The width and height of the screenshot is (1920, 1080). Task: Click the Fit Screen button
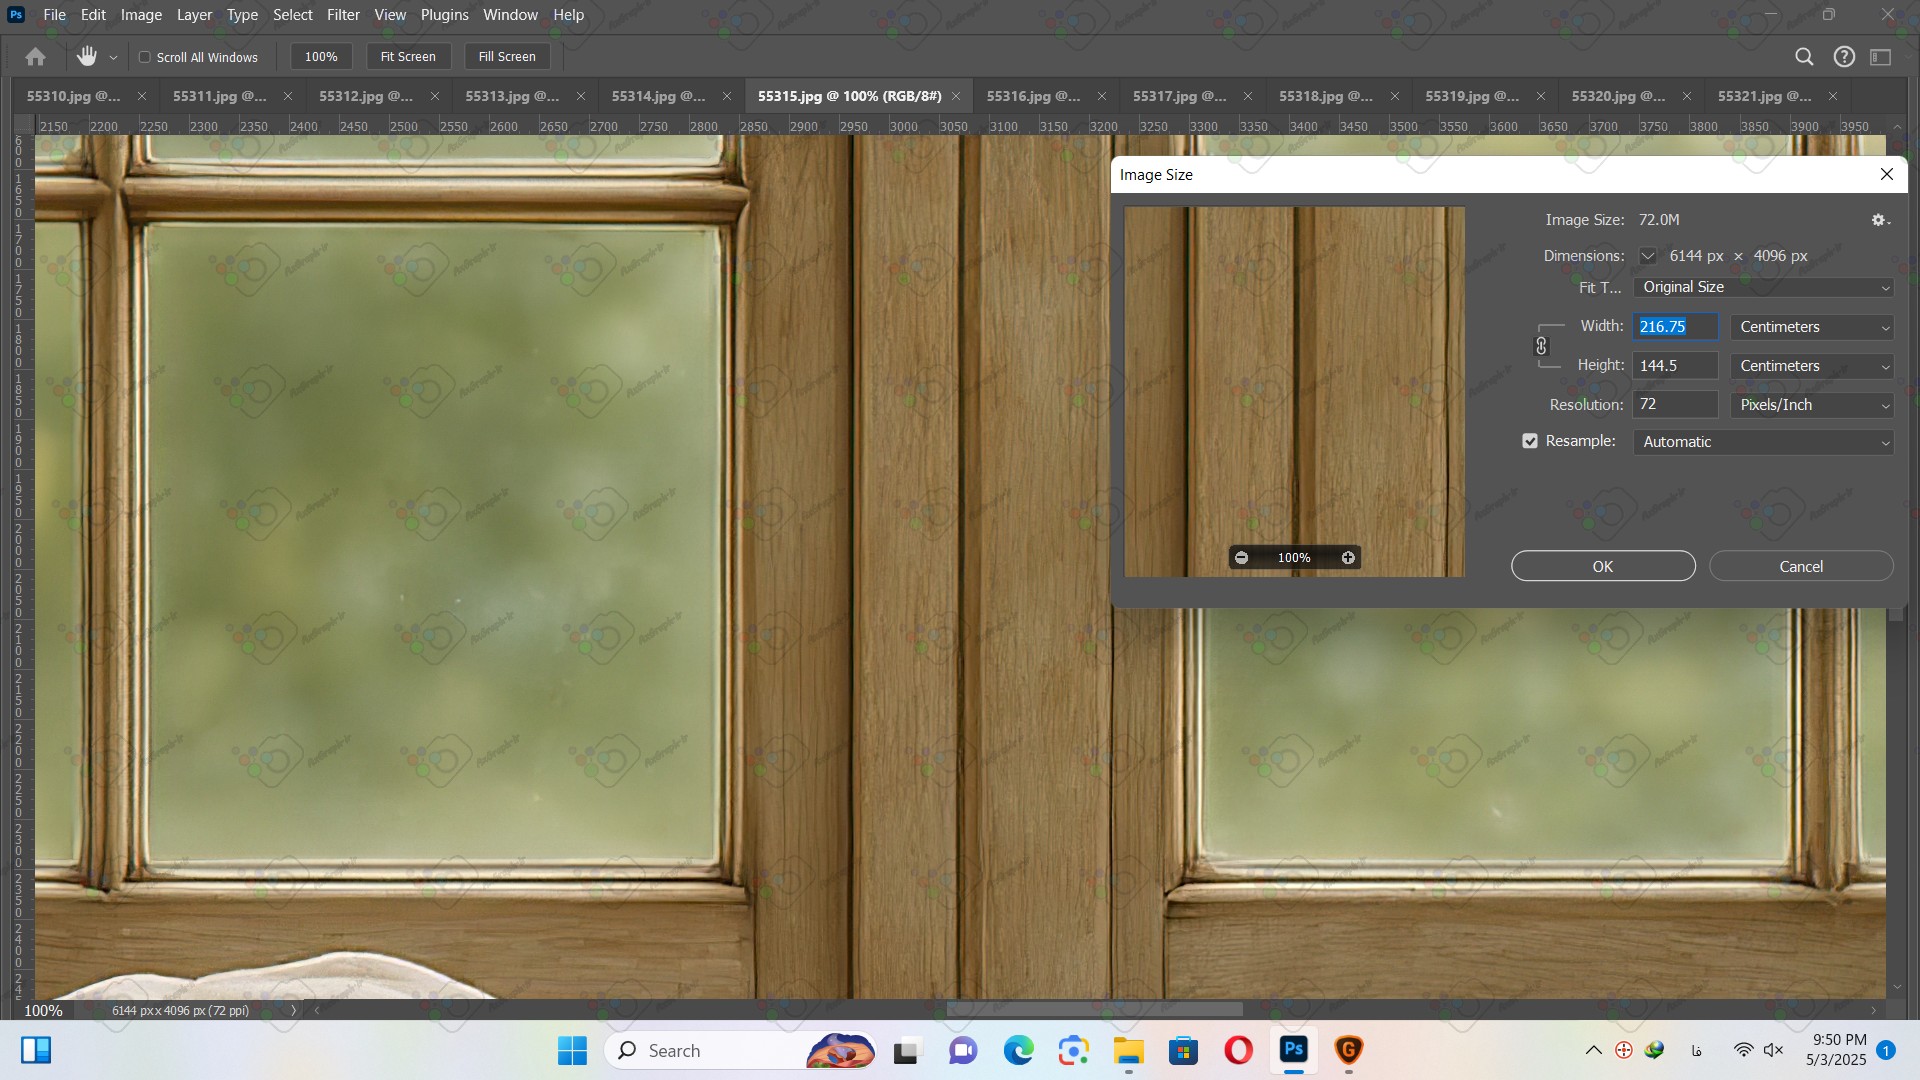[408, 57]
